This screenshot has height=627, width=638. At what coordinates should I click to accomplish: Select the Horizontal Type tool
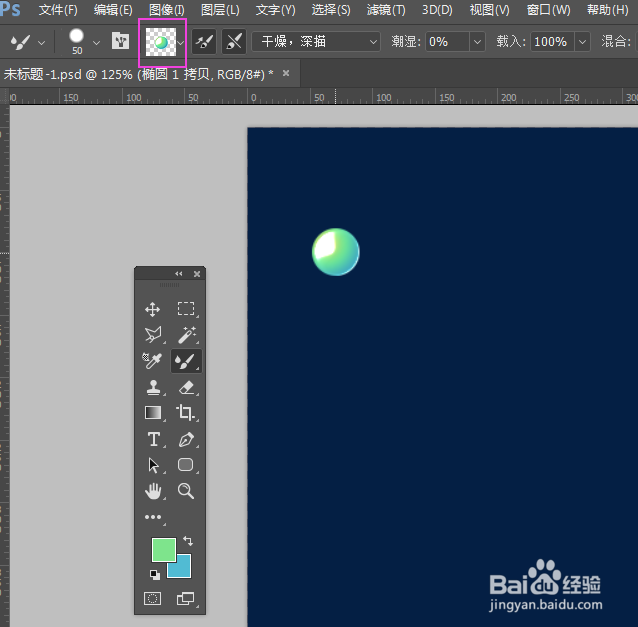153,439
